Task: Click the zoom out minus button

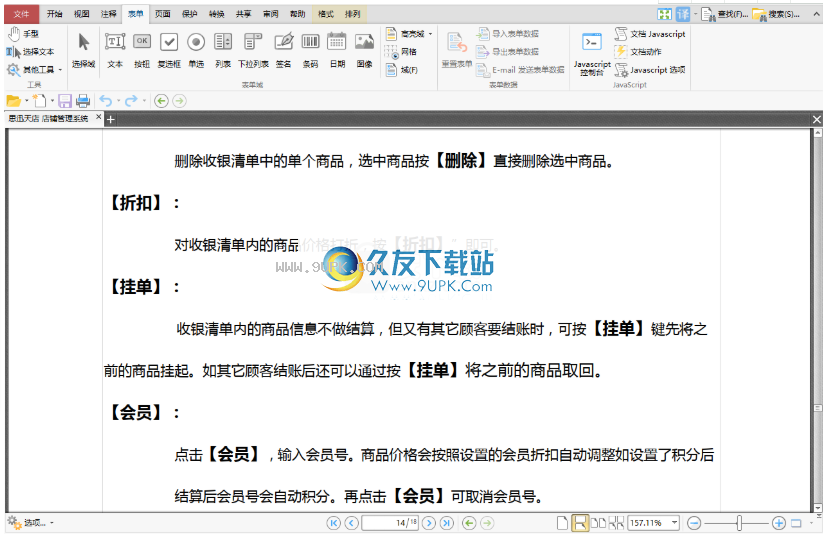Action: 694,523
